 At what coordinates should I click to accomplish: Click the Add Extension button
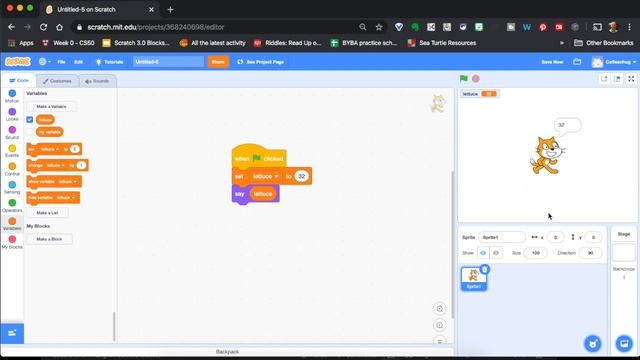[12, 333]
